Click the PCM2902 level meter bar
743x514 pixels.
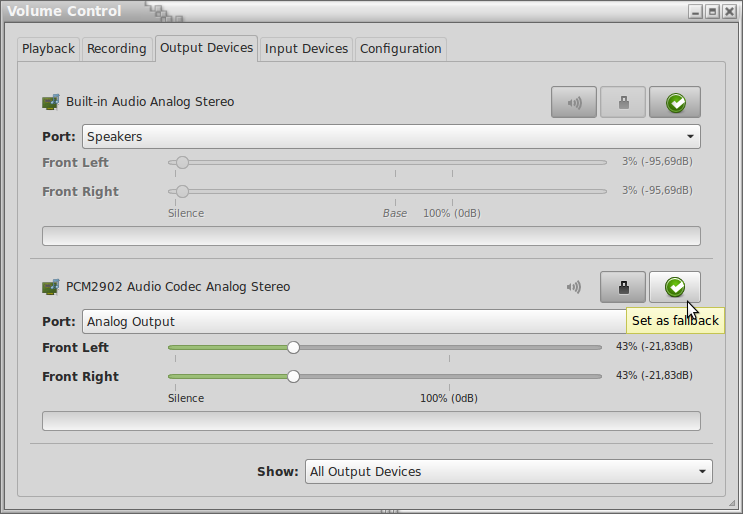pyautogui.click(x=372, y=421)
